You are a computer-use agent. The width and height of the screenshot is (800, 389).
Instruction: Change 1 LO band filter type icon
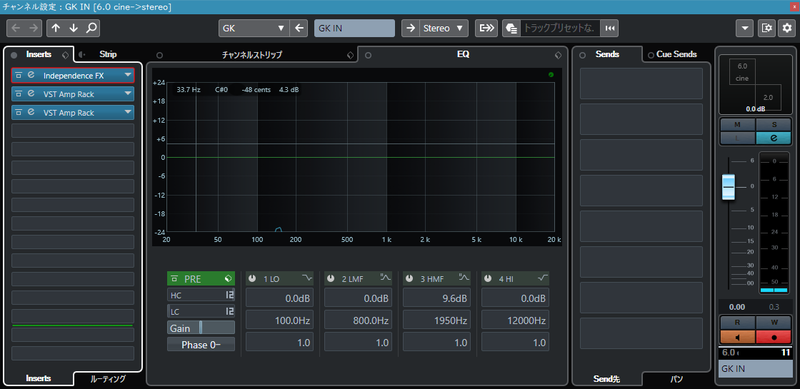click(307, 278)
